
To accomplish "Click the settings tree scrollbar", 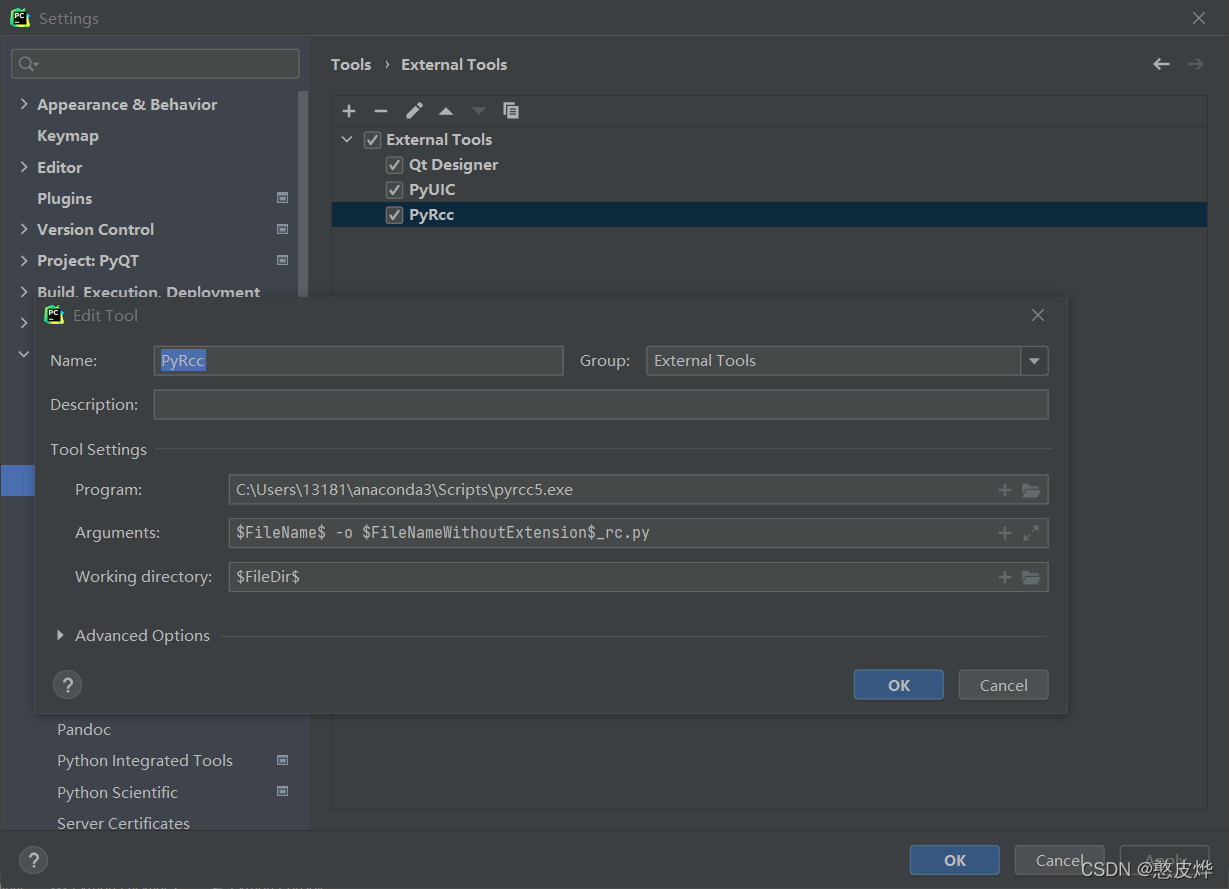I will pyautogui.click(x=304, y=192).
